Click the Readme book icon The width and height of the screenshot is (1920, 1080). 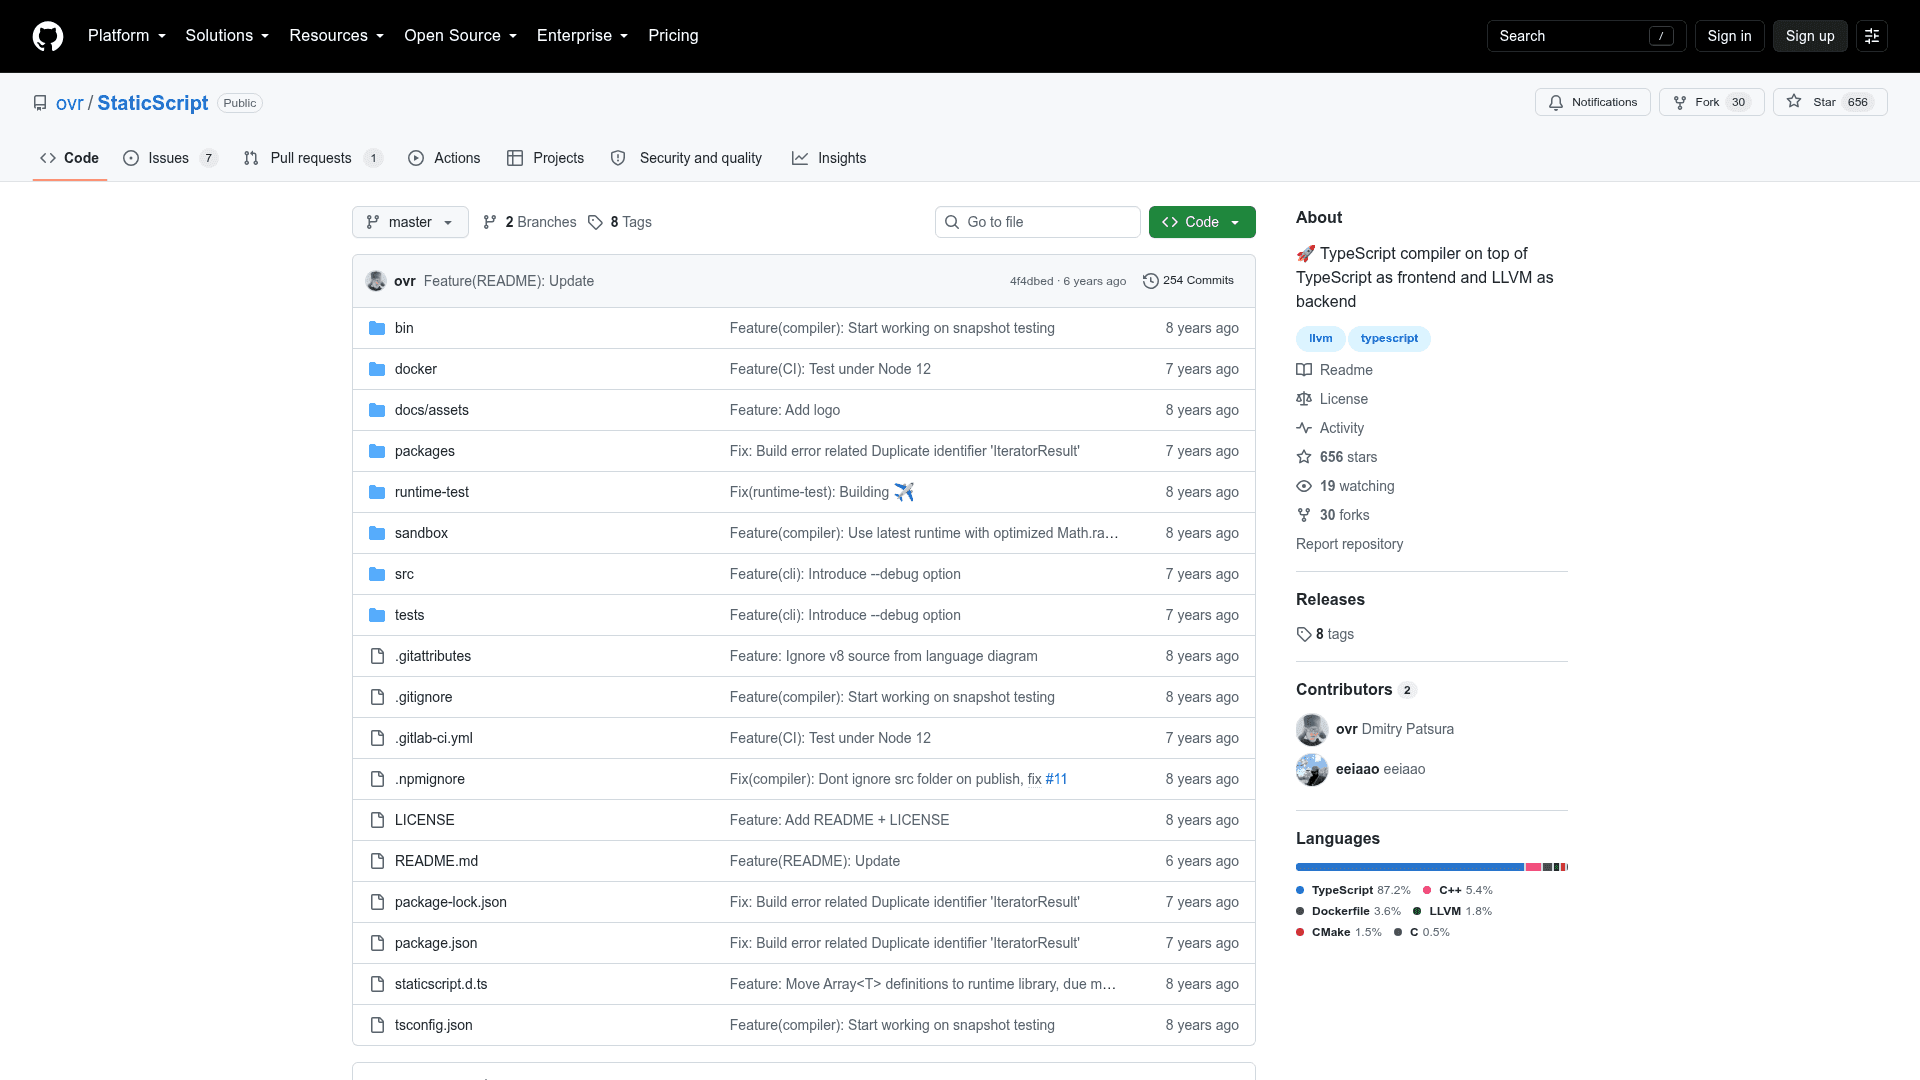pos(1304,370)
